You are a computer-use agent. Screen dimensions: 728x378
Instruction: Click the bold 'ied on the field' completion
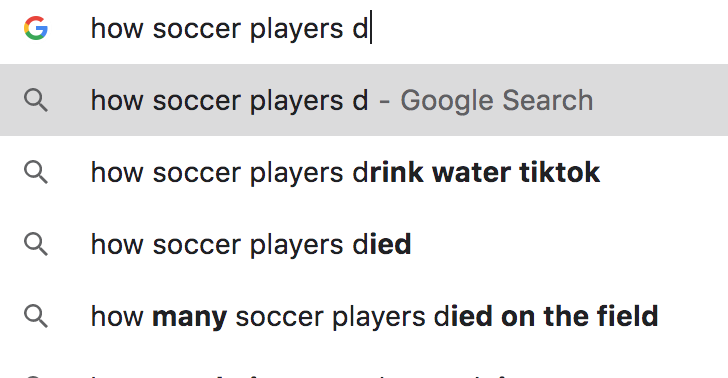point(552,316)
